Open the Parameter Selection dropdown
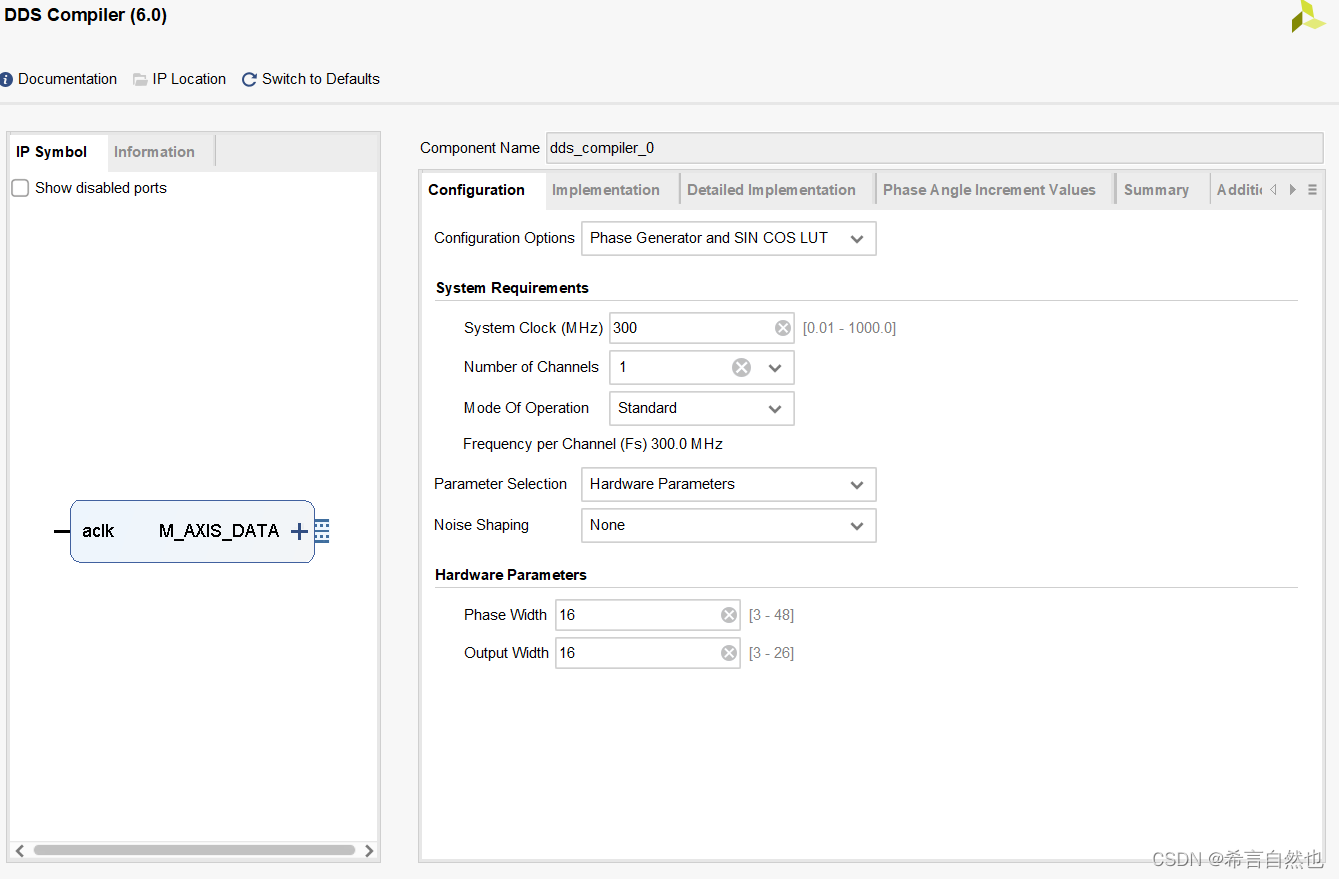The height and width of the screenshot is (879, 1339). (728, 484)
